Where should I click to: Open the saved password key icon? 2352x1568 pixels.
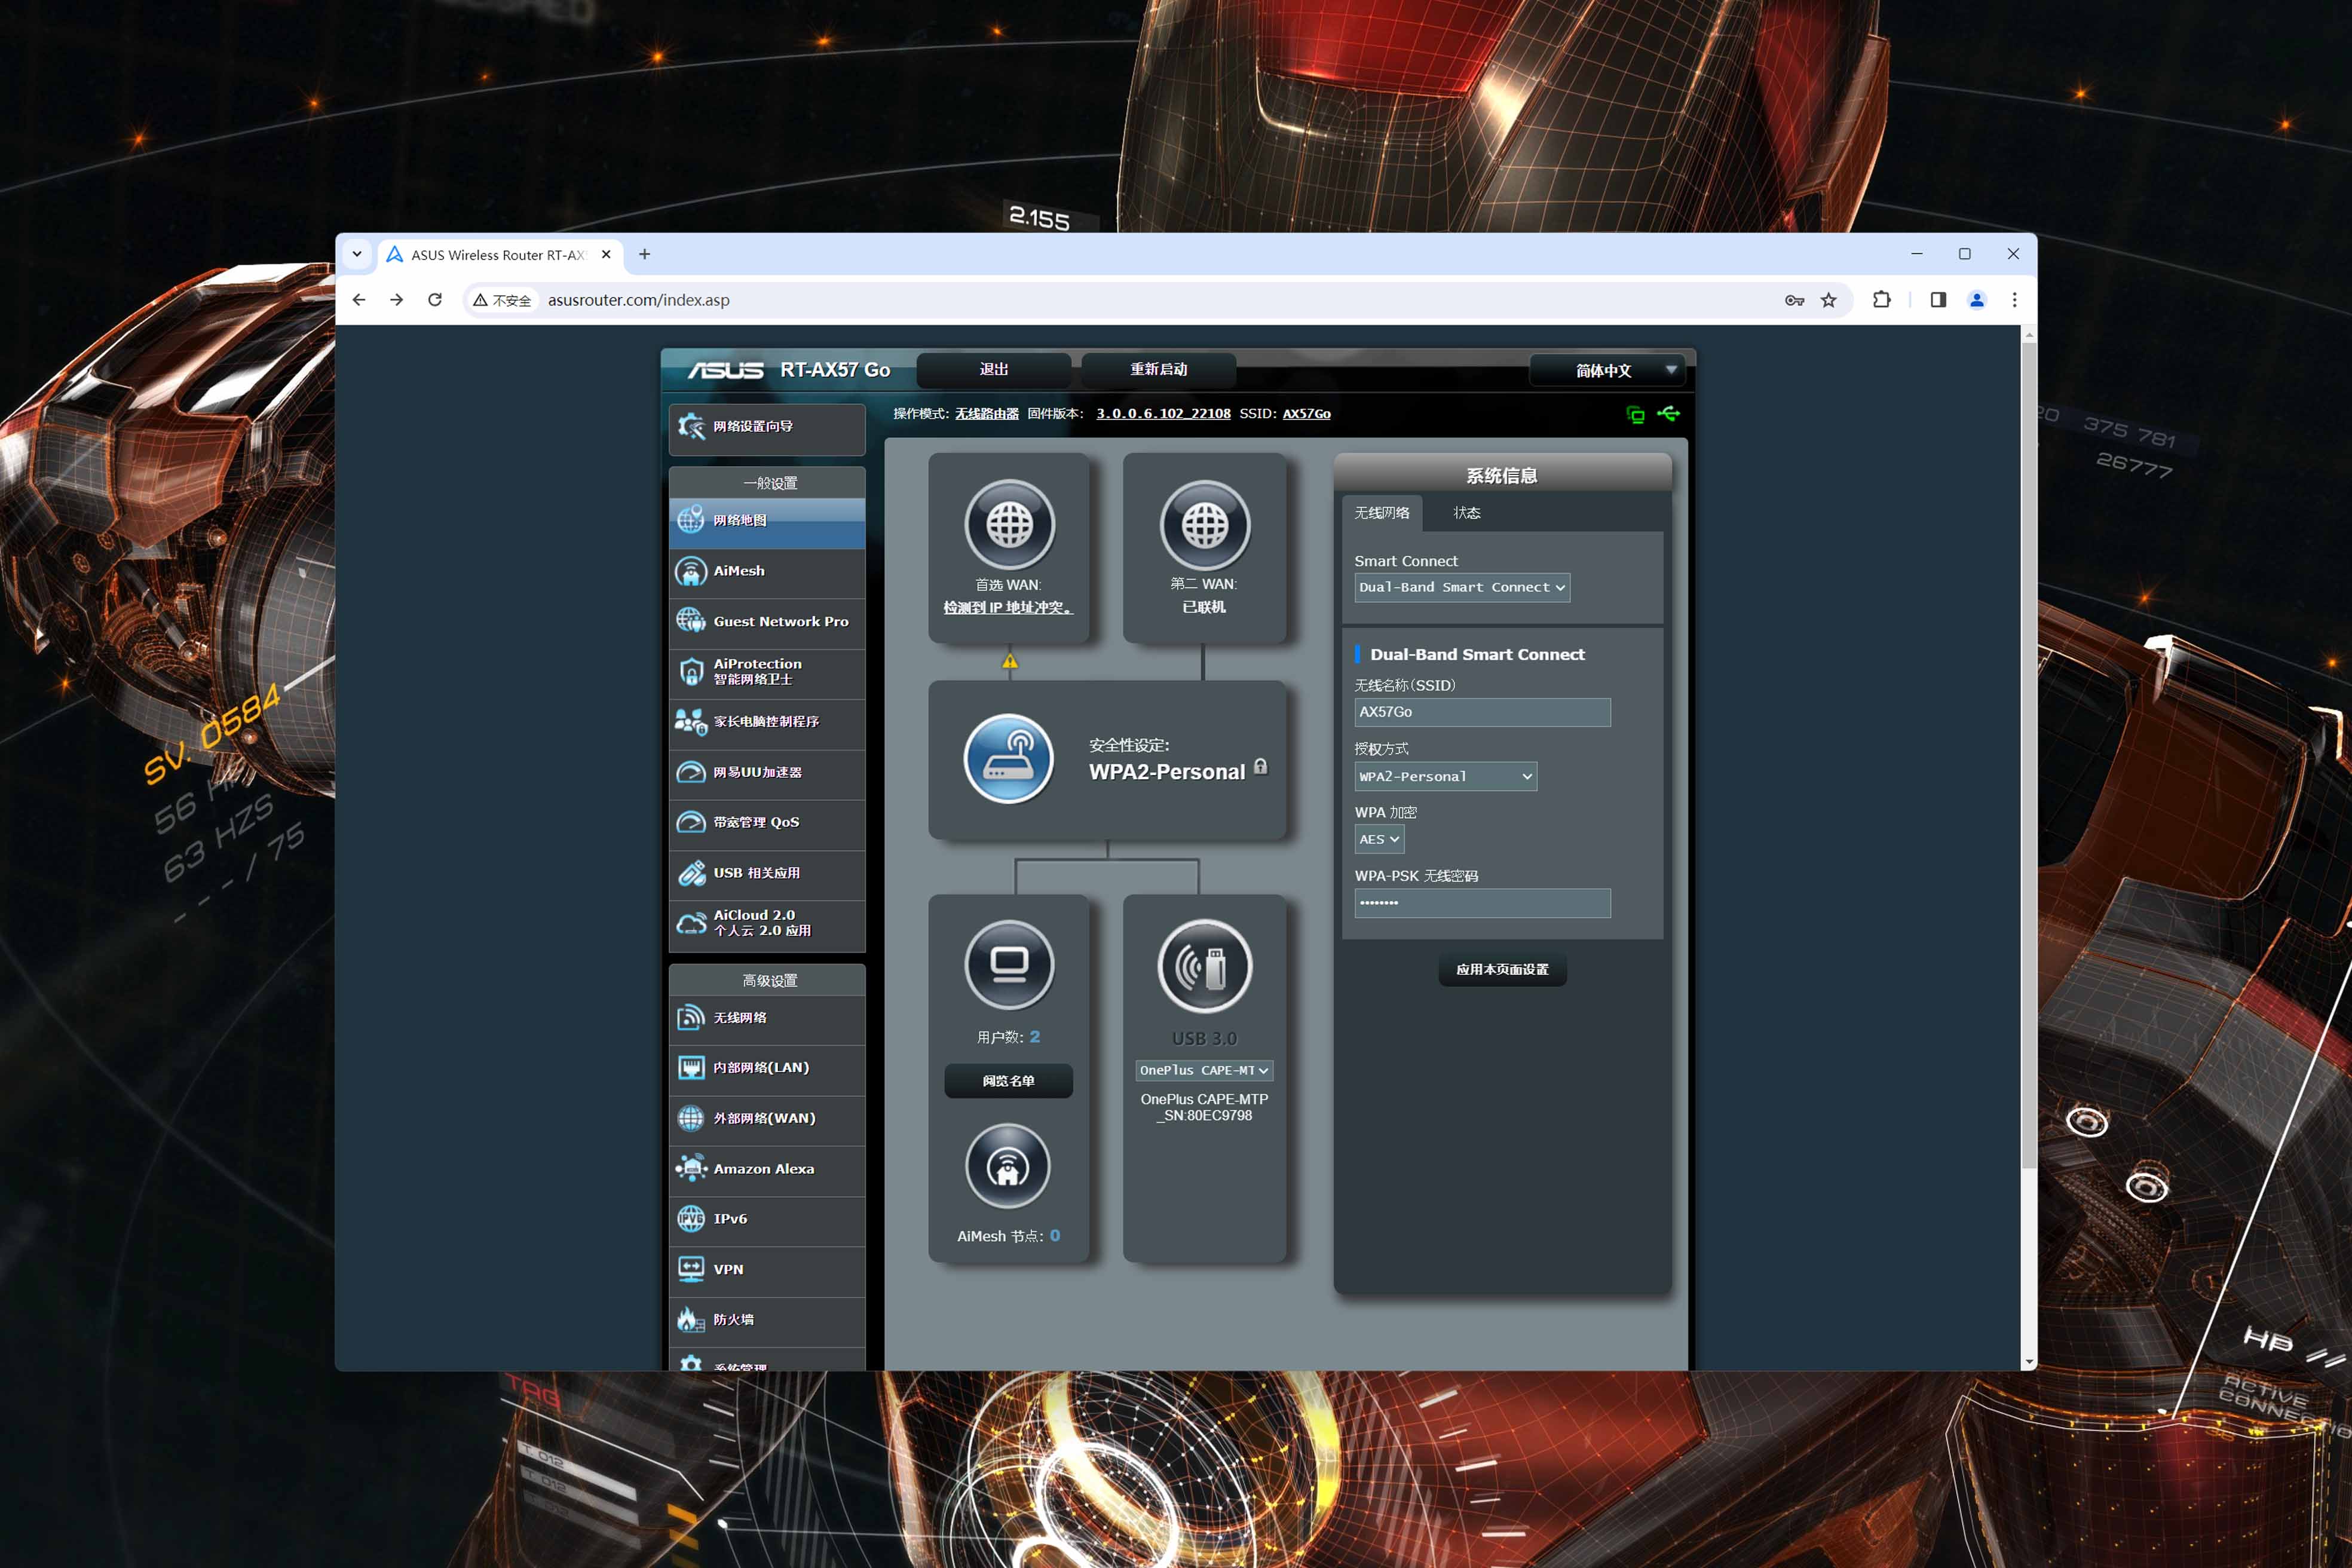click(x=1794, y=300)
